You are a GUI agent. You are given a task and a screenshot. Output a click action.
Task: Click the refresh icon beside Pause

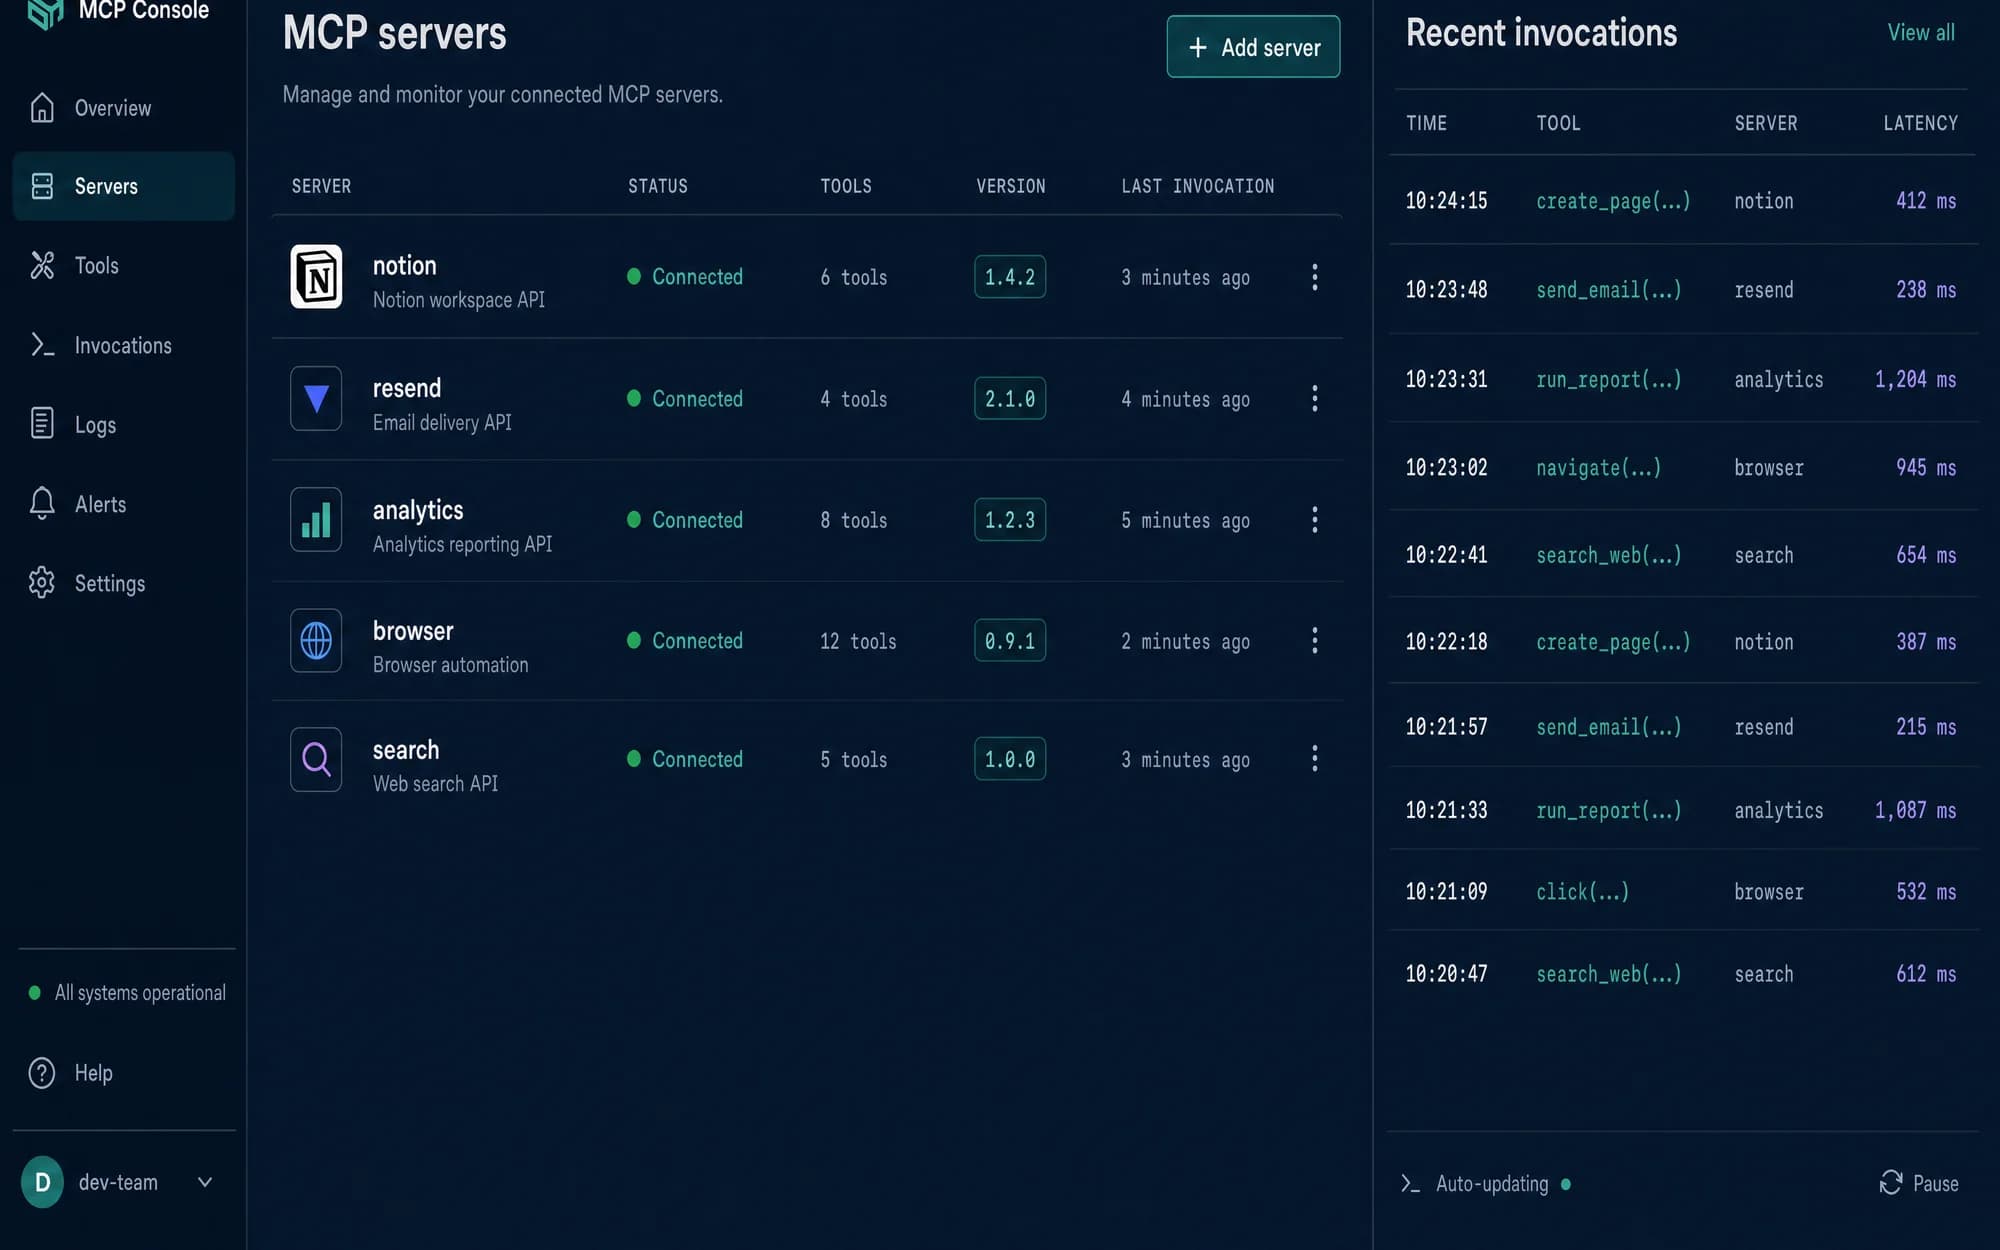[x=1891, y=1183]
